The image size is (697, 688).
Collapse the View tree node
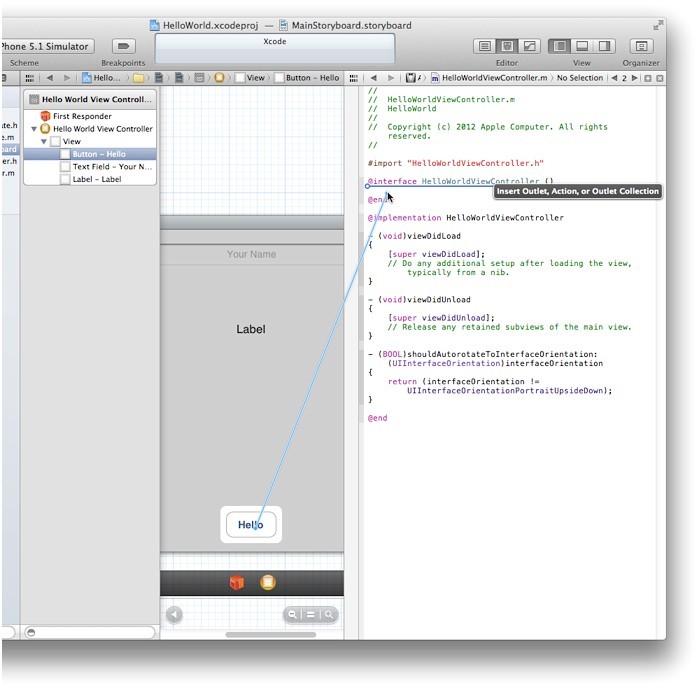pyautogui.click(x=44, y=142)
